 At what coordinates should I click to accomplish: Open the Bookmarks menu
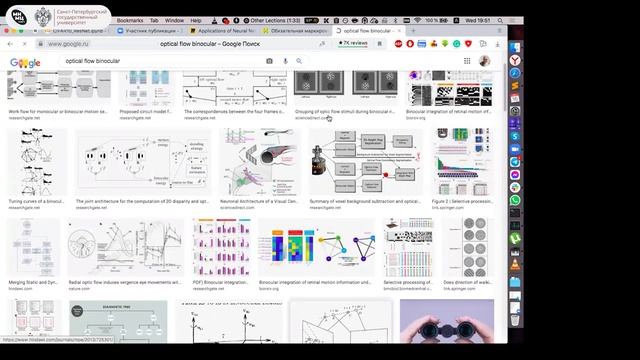pos(130,20)
